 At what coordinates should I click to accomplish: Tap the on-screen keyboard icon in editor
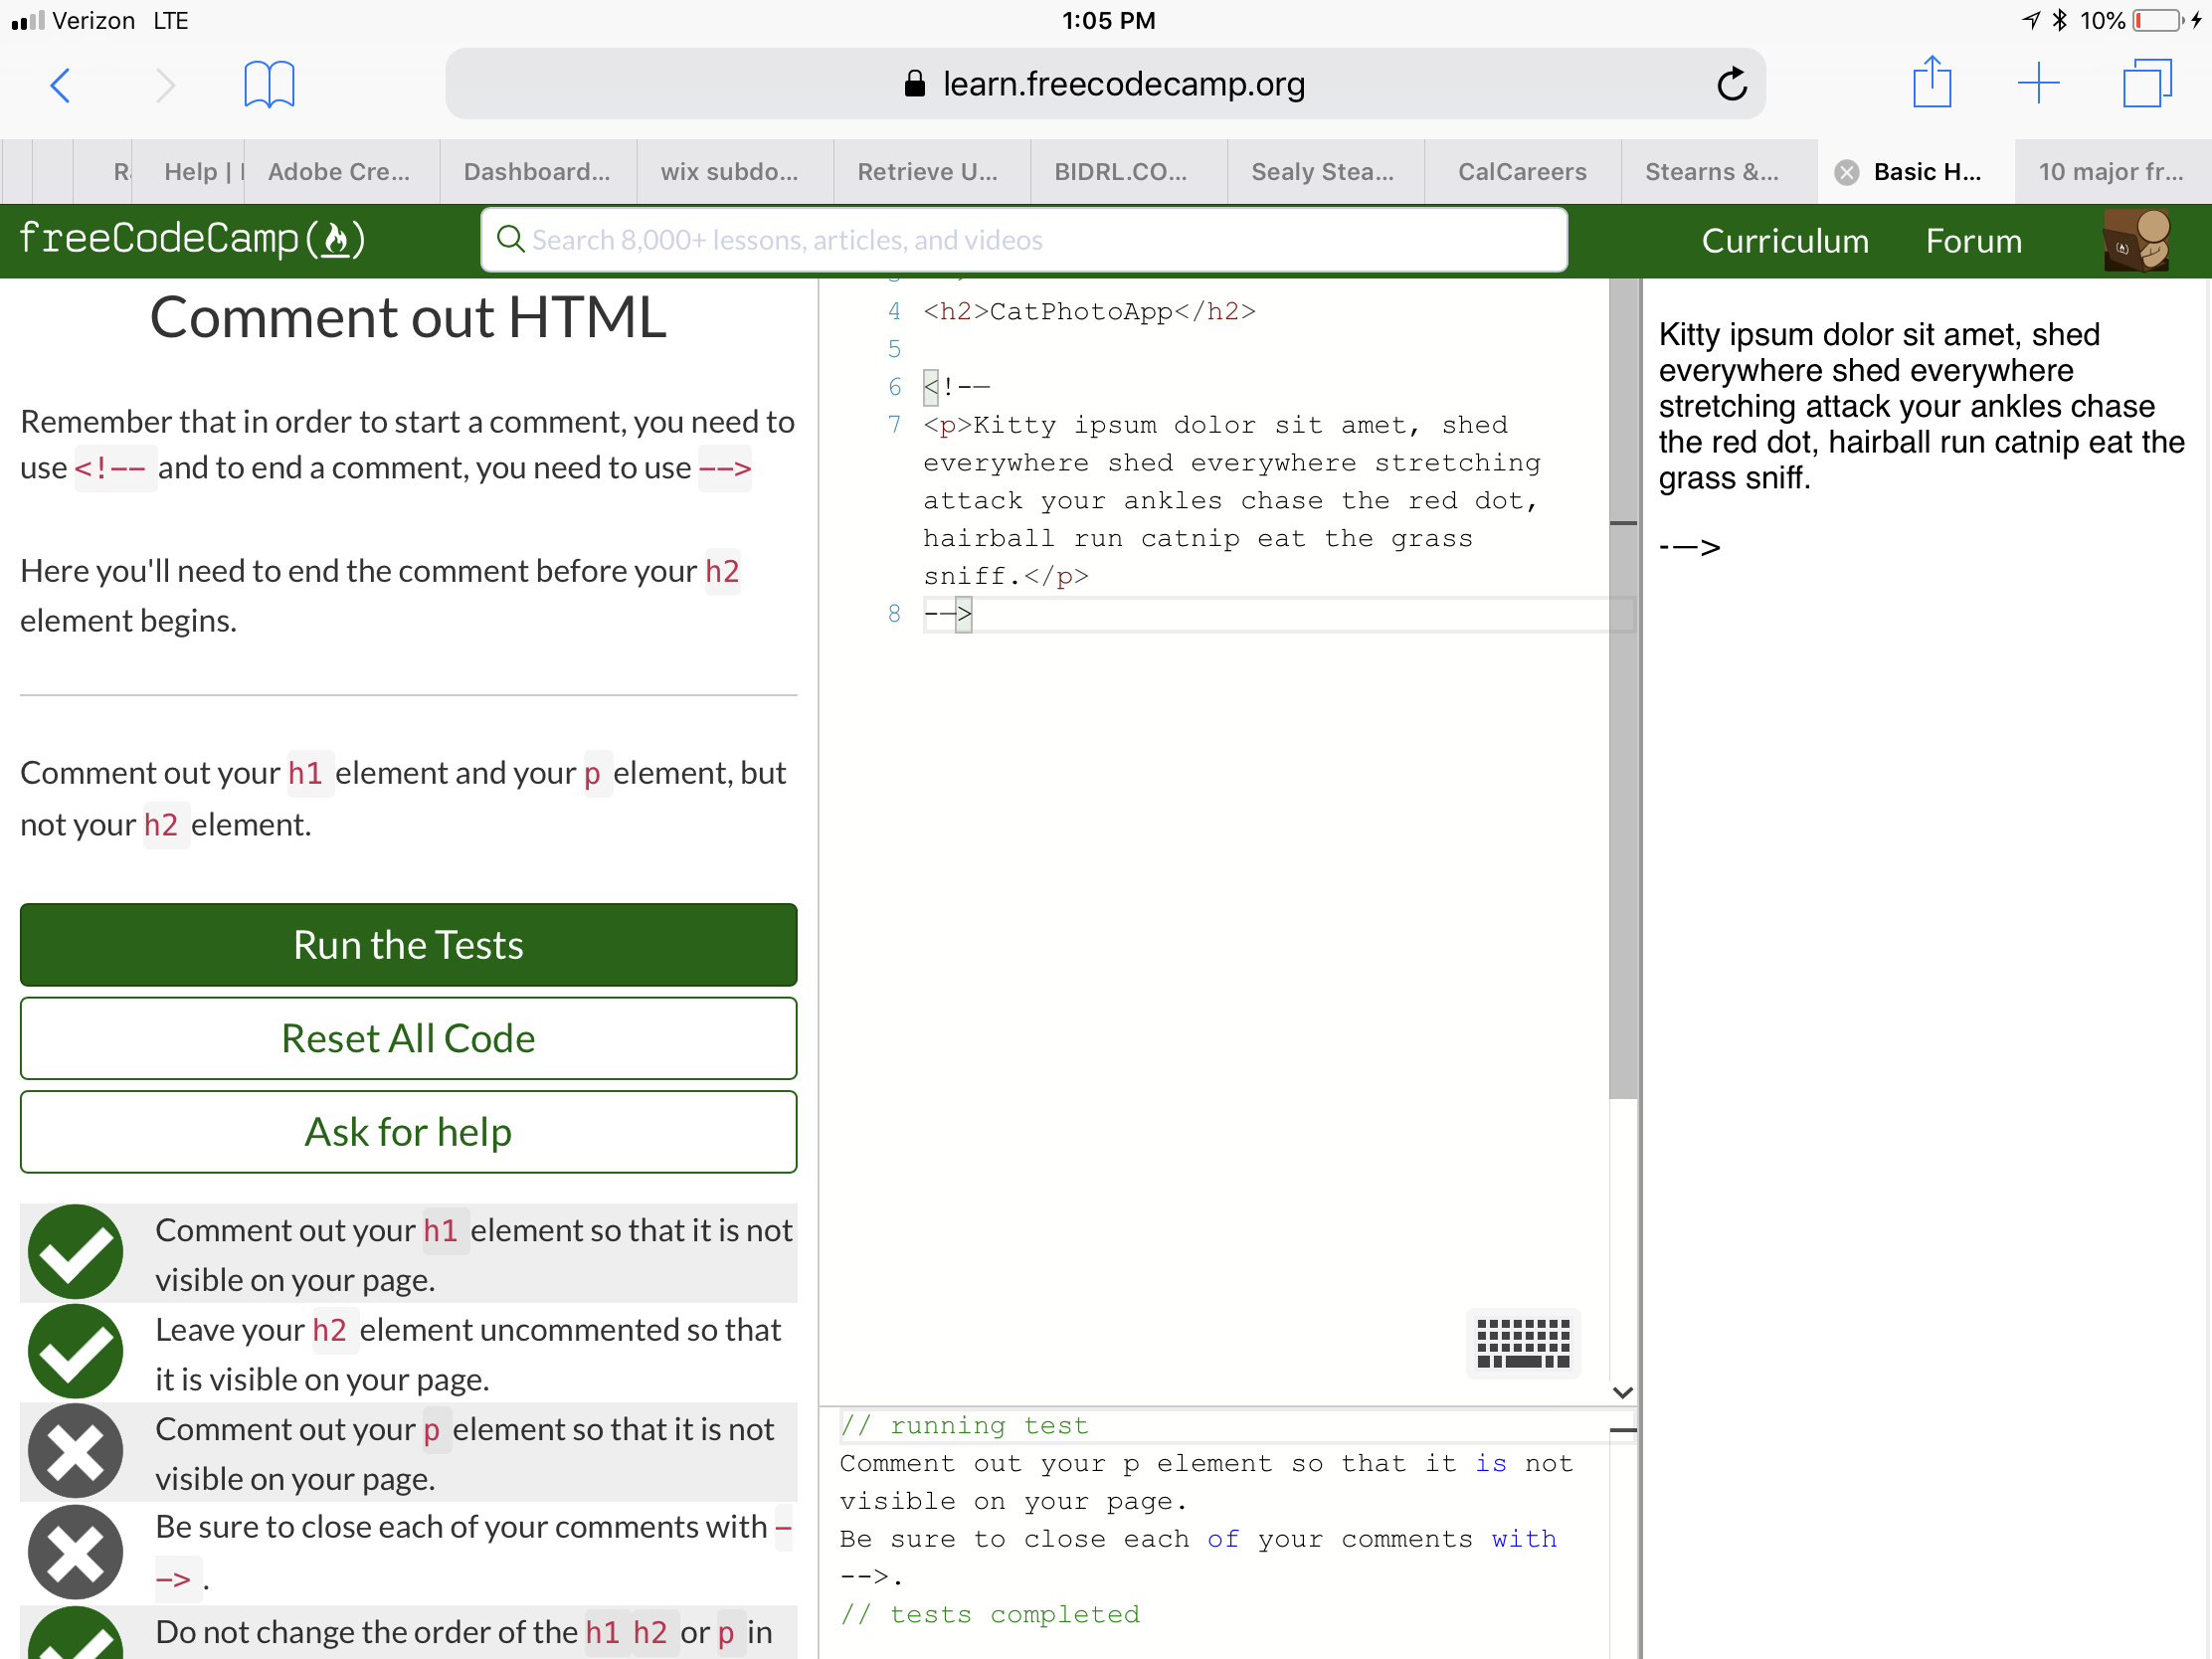[1522, 1342]
